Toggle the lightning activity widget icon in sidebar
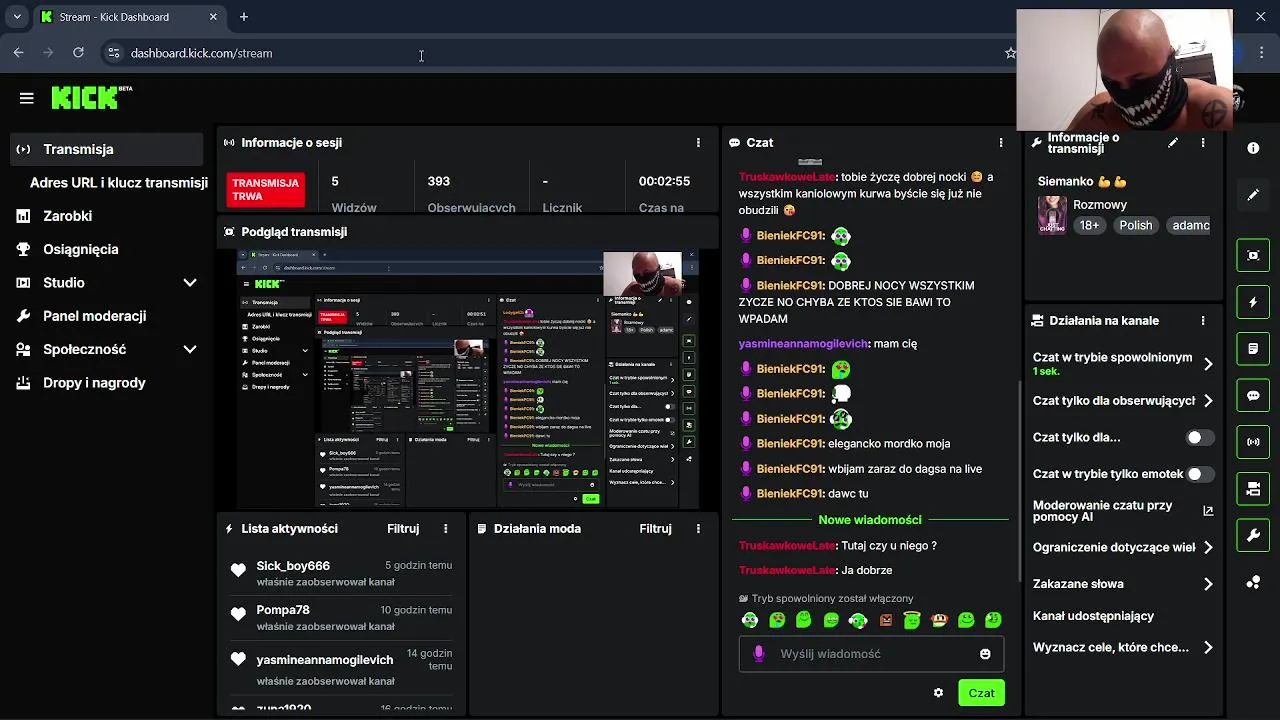This screenshot has height=720, width=1280. point(1253,302)
